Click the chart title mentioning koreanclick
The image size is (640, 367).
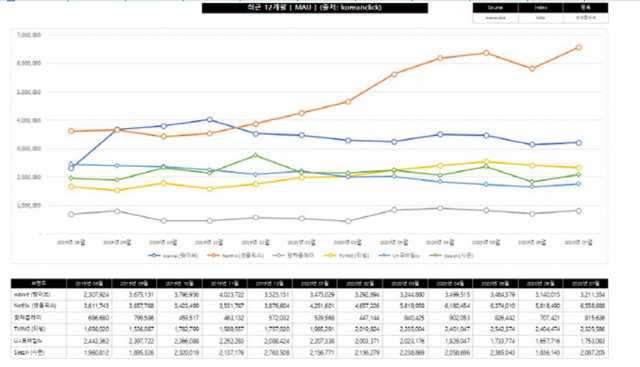tap(315, 8)
